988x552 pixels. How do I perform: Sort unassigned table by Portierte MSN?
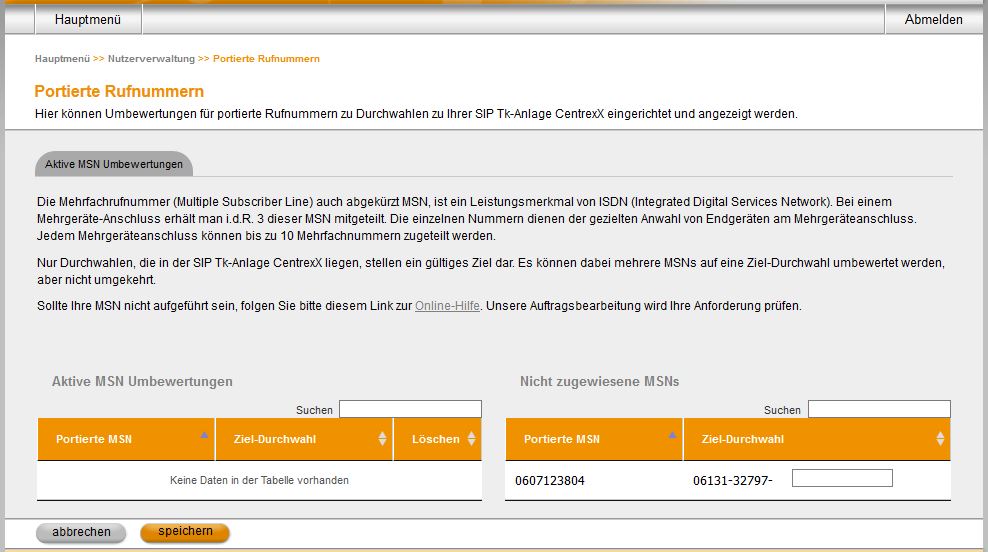[594, 439]
